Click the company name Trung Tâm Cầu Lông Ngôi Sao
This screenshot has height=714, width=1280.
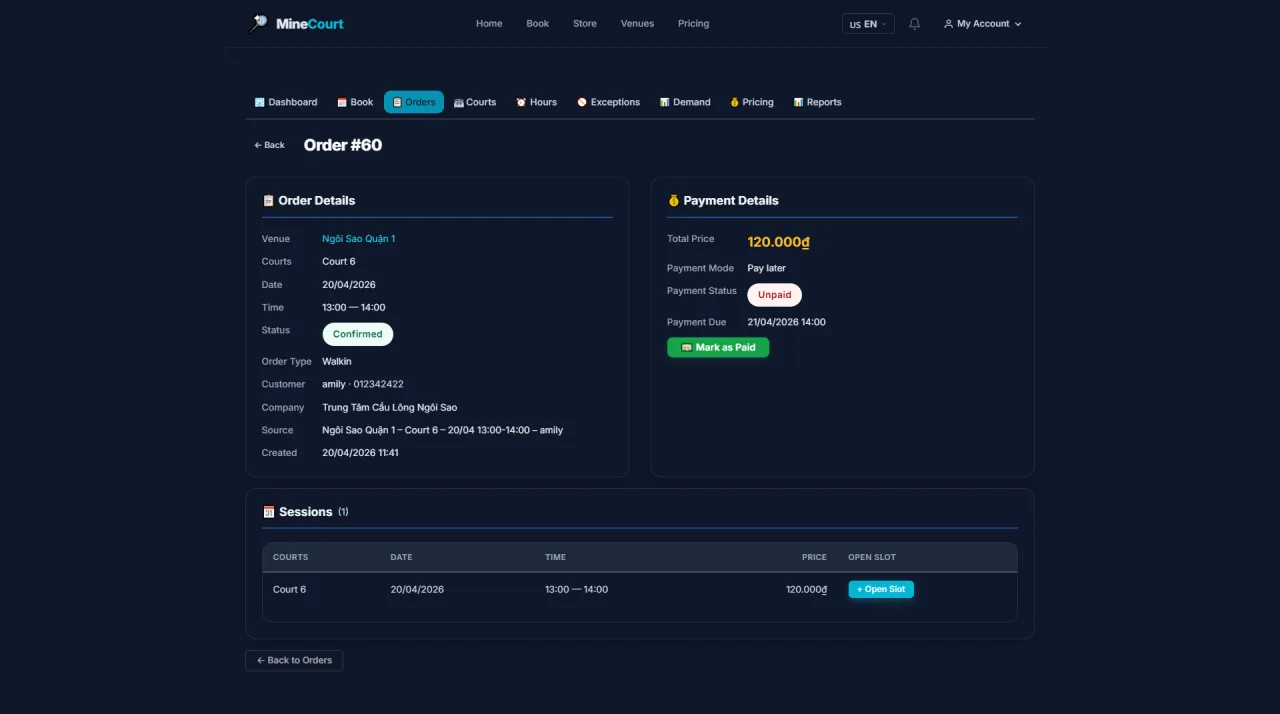click(x=389, y=407)
